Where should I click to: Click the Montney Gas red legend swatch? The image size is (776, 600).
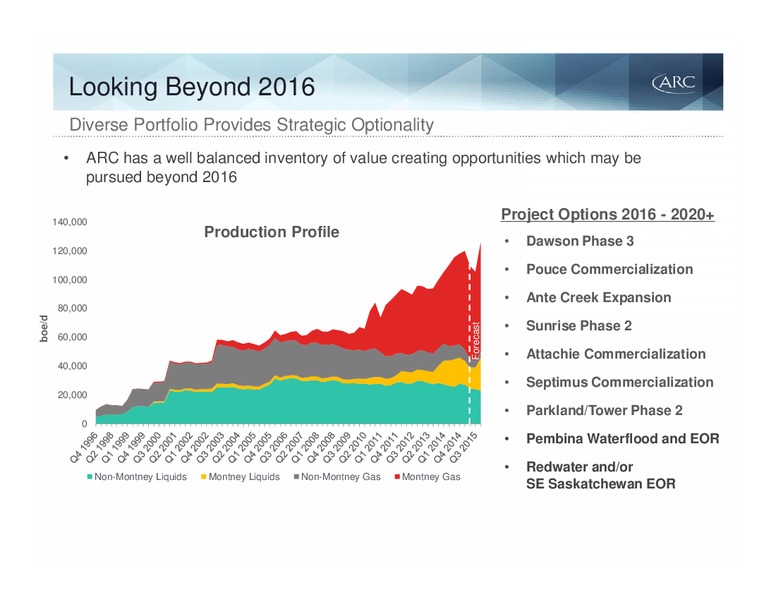click(x=397, y=477)
